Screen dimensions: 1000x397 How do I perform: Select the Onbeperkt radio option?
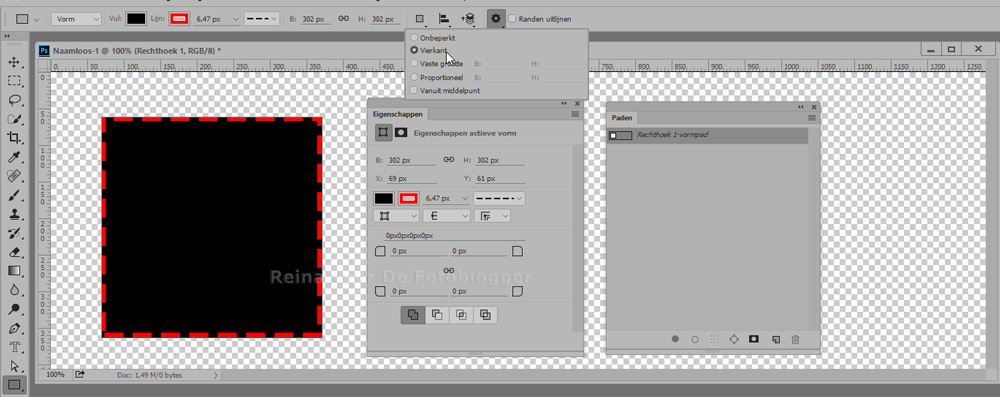[x=415, y=38]
